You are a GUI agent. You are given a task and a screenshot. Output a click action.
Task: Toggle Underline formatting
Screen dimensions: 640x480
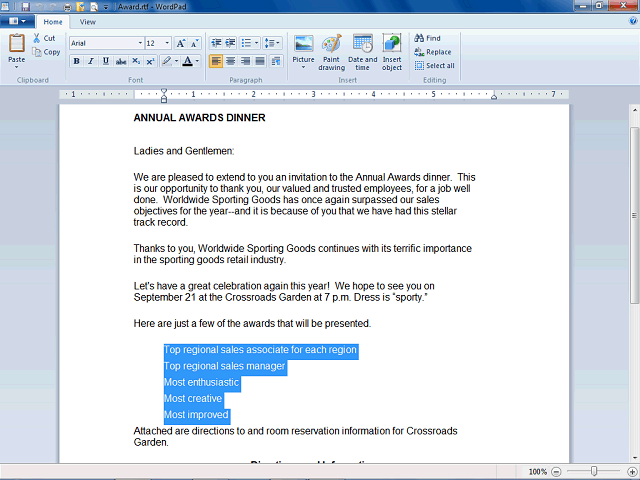click(x=106, y=61)
